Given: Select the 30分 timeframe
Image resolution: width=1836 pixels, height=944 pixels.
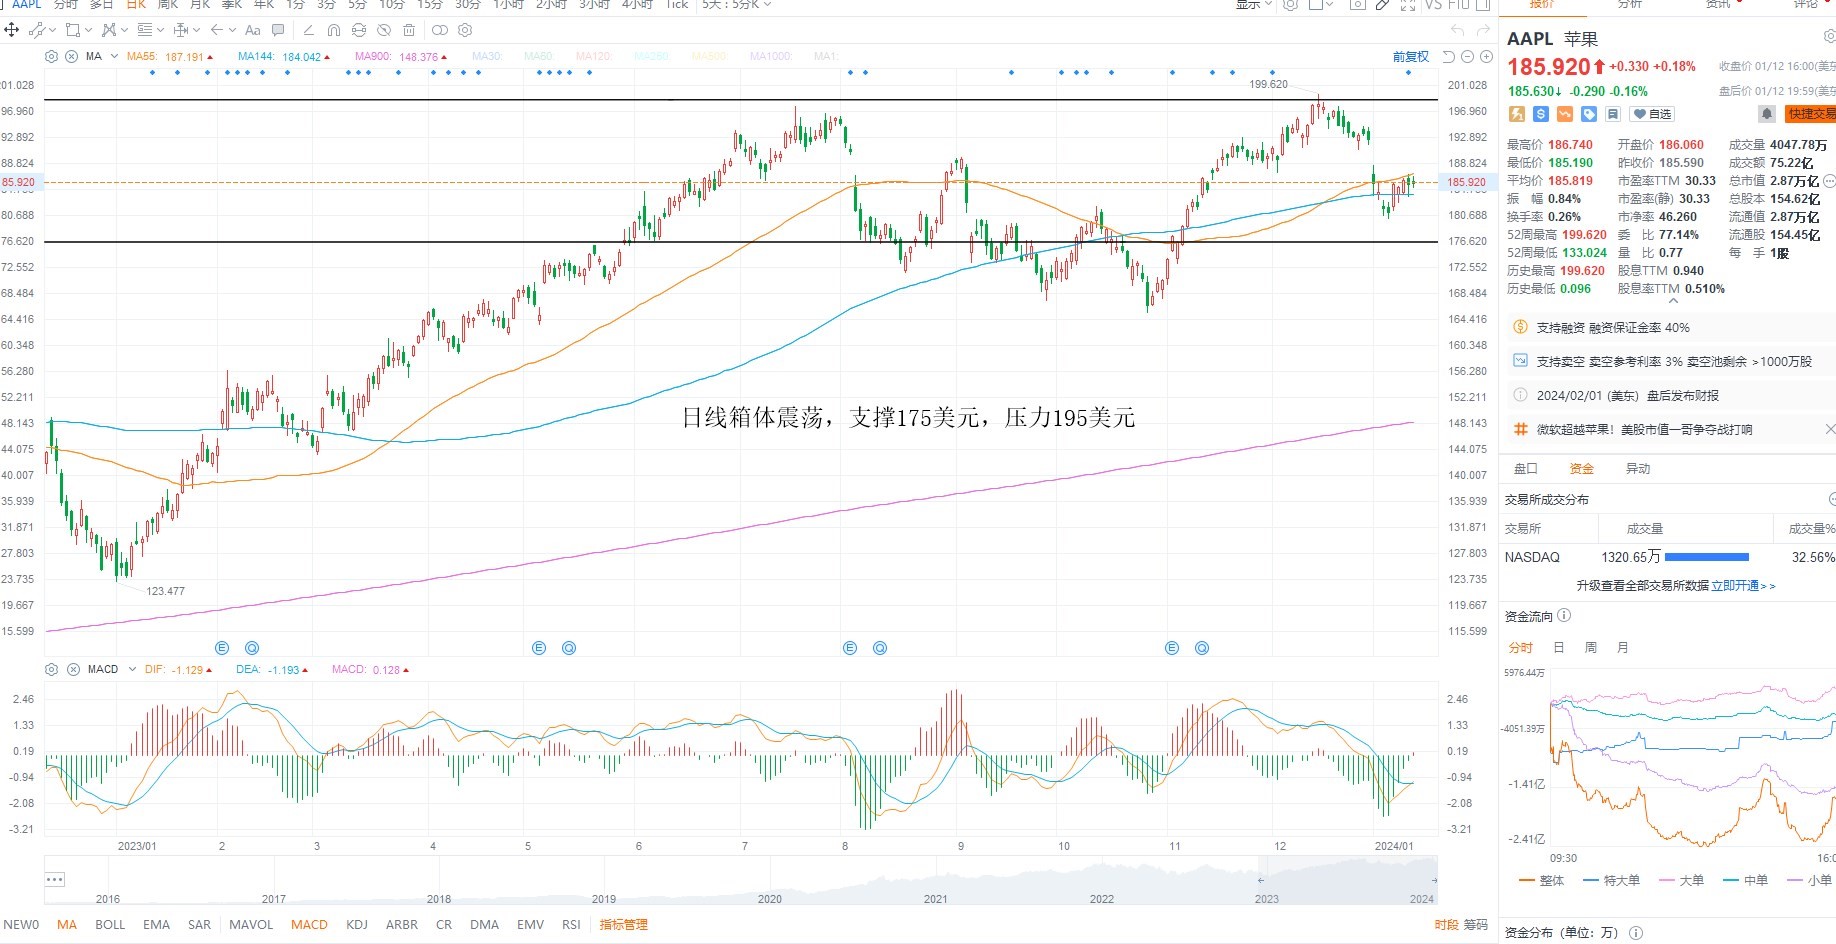Looking at the screenshot, I should pyautogui.click(x=468, y=5).
